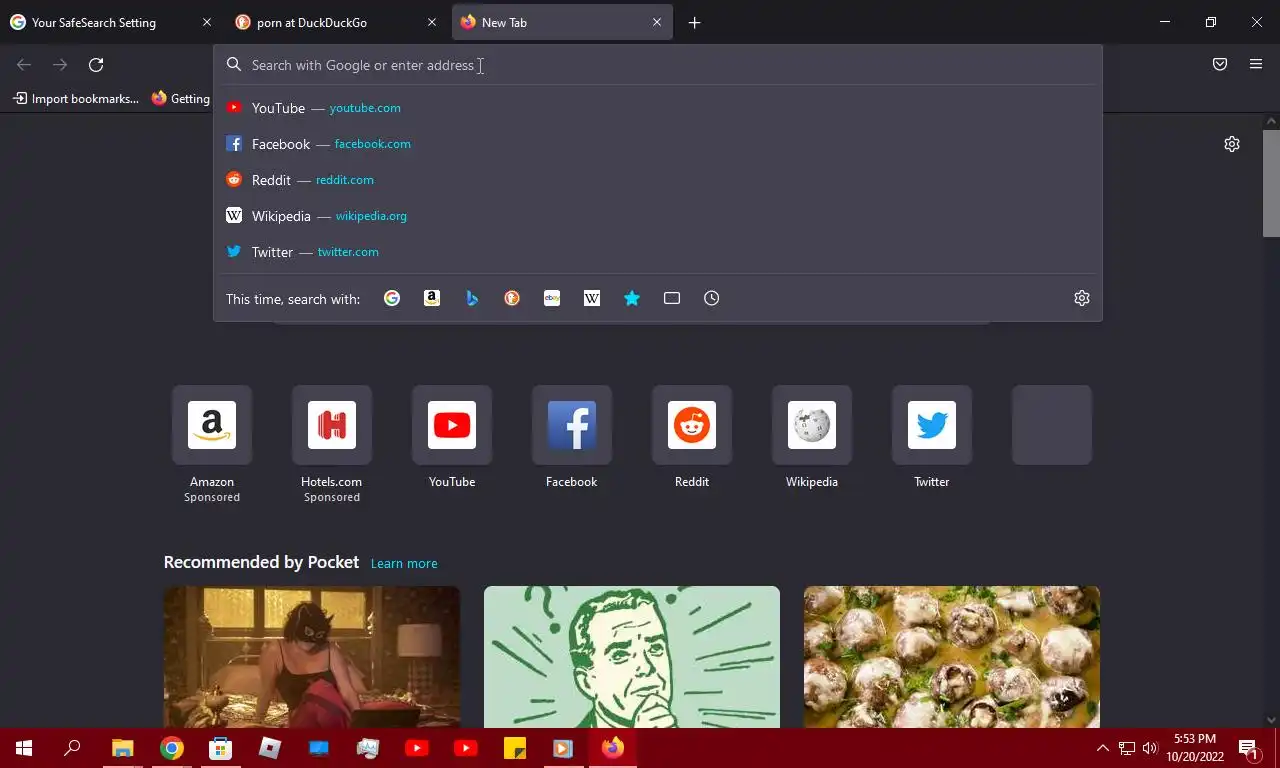Select Facebook suggestion in address dropdown
1280x768 pixels.
tap(658, 144)
